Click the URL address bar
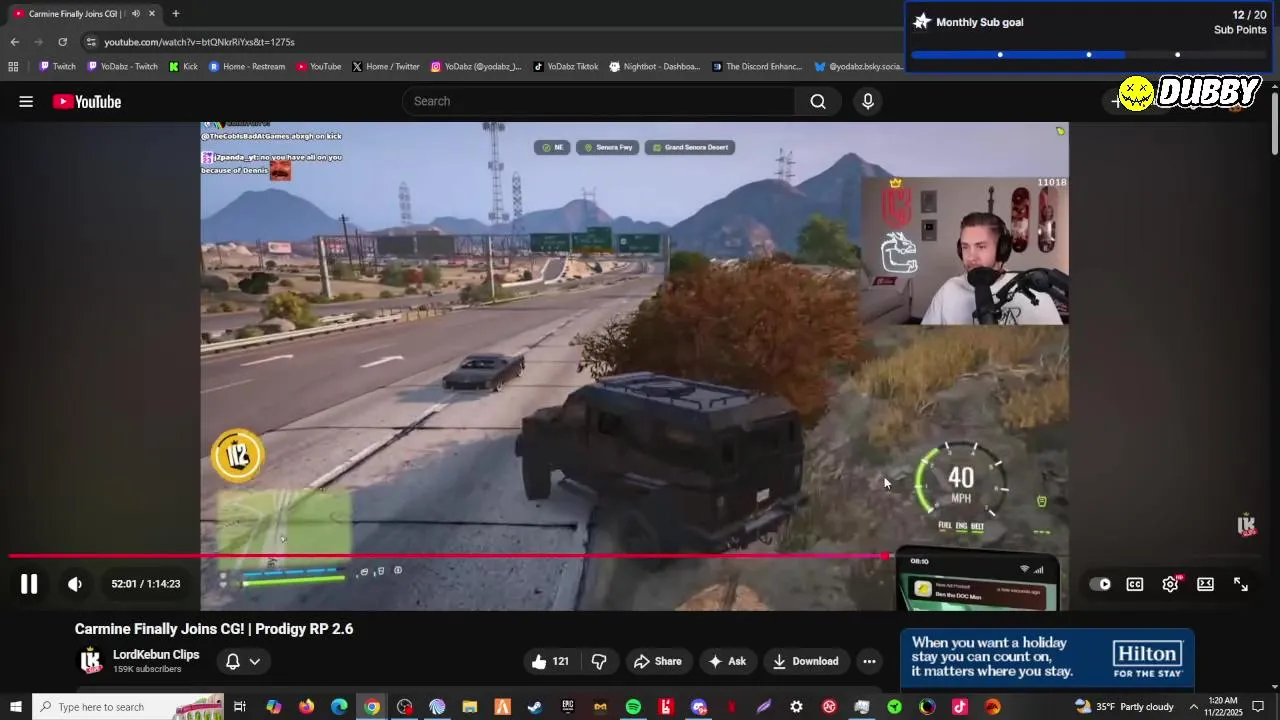 pyautogui.click(x=490, y=42)
